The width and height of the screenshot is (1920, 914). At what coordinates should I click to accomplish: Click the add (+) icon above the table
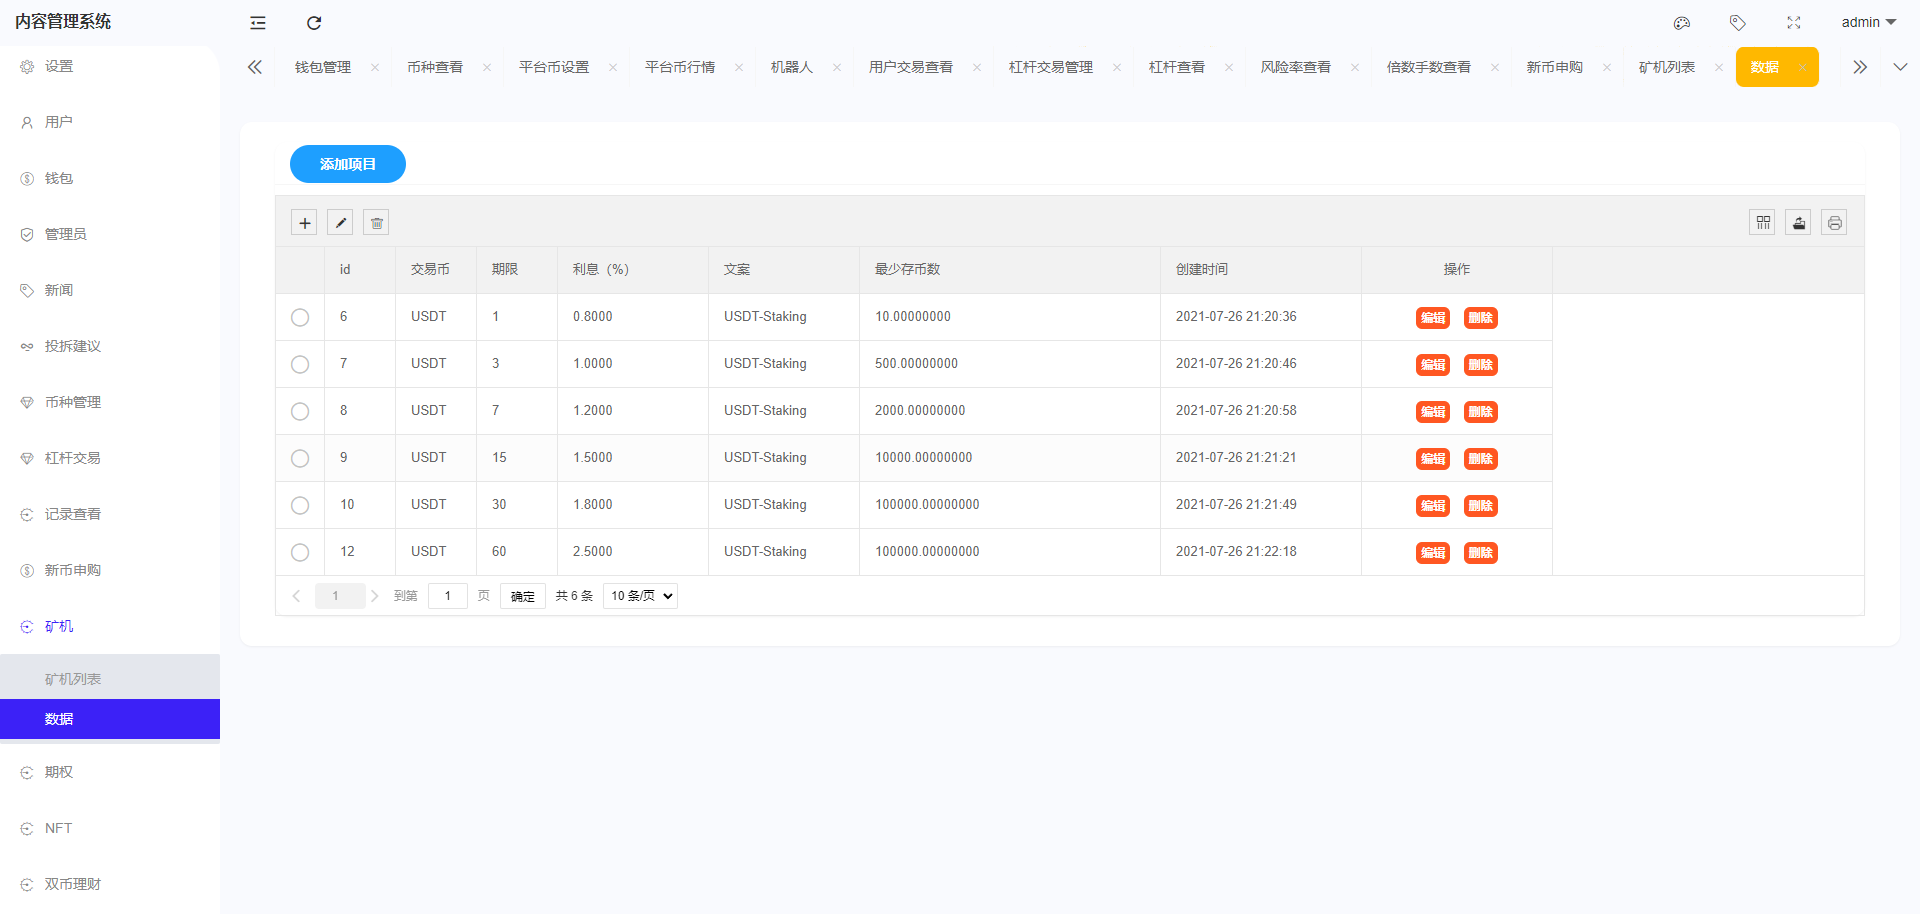pyautogui.click(x=304, y=222)
